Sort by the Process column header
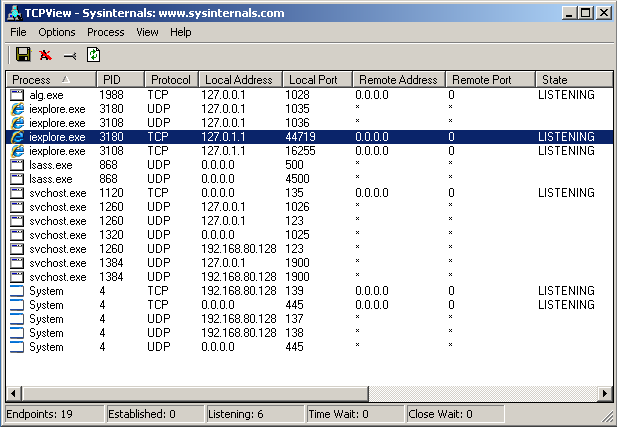The image size is (617, 427). pos(51,79)
